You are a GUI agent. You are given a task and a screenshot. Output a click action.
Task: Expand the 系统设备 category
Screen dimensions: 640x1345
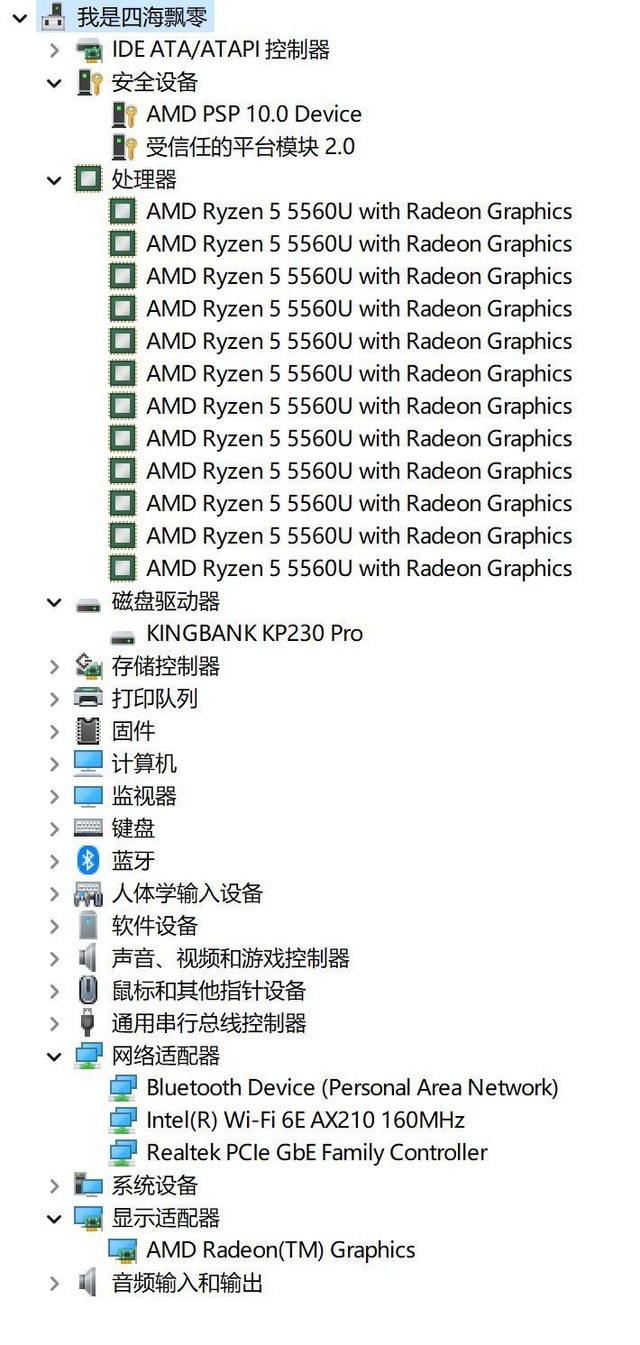[x=54, y=1185]
